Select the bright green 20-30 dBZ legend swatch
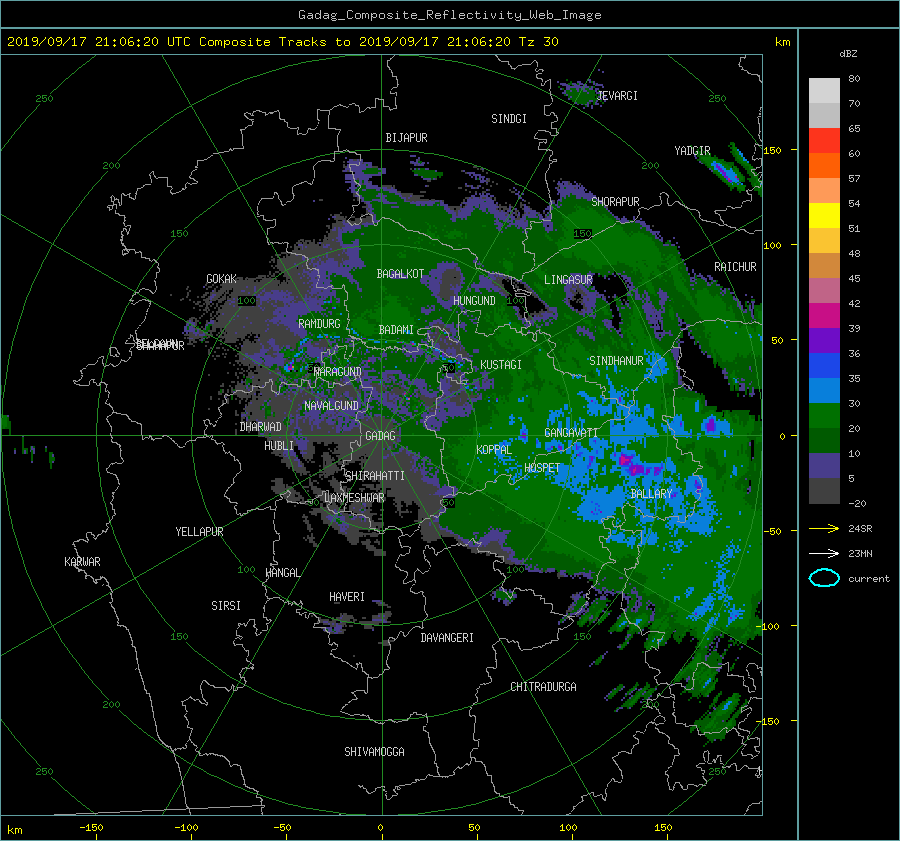The image size is (900, 841). pyautogui.click(x=824, y=415)
